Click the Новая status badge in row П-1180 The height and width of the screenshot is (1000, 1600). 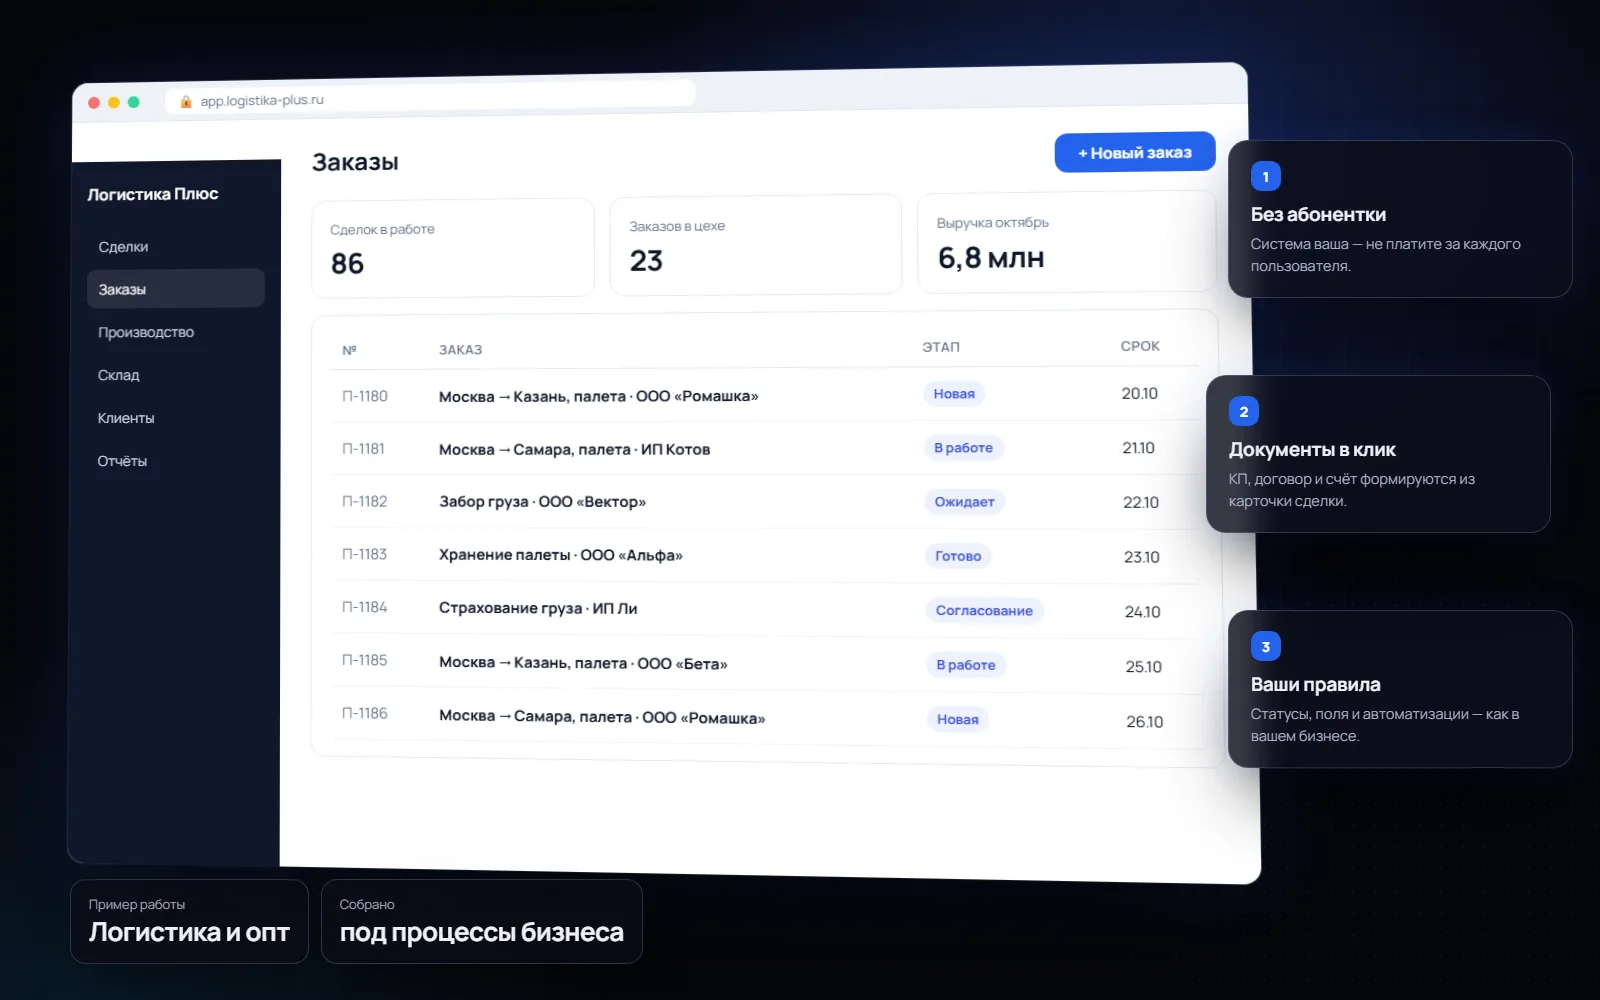click(954, 394)
